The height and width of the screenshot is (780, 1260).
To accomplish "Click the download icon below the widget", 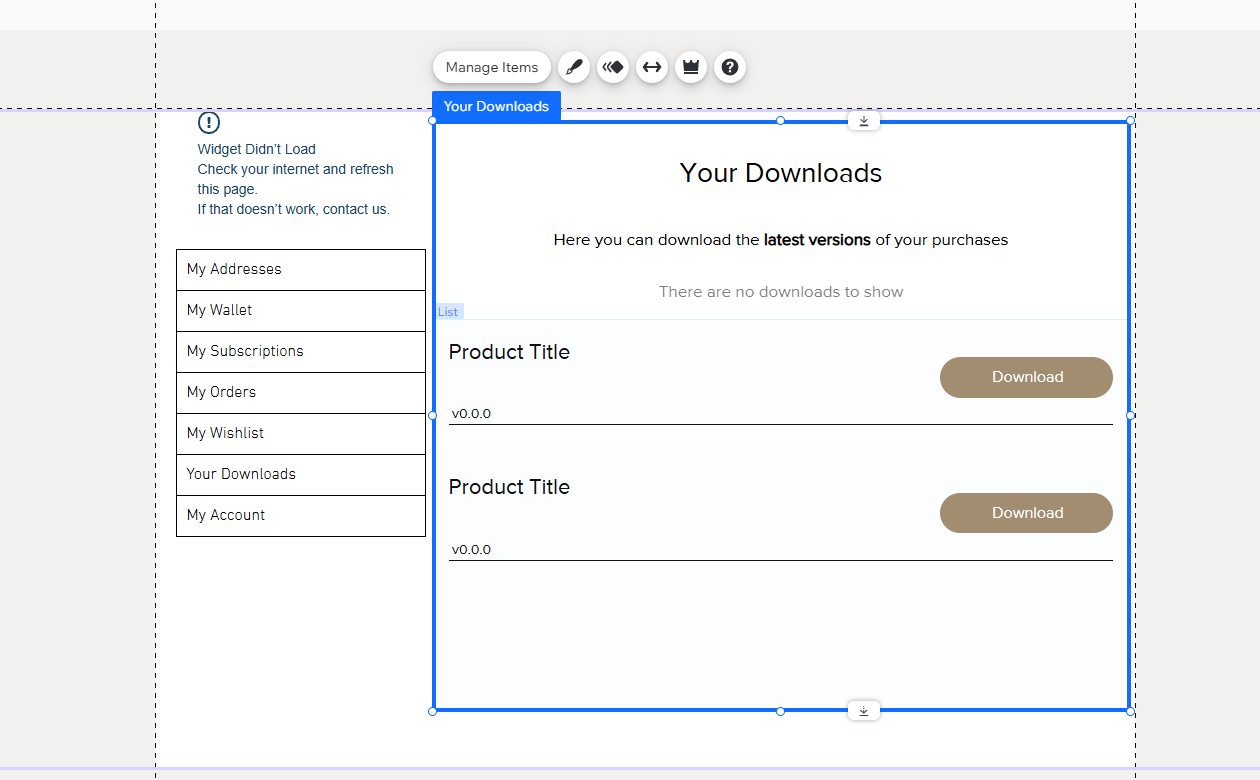I will point(863,710).
